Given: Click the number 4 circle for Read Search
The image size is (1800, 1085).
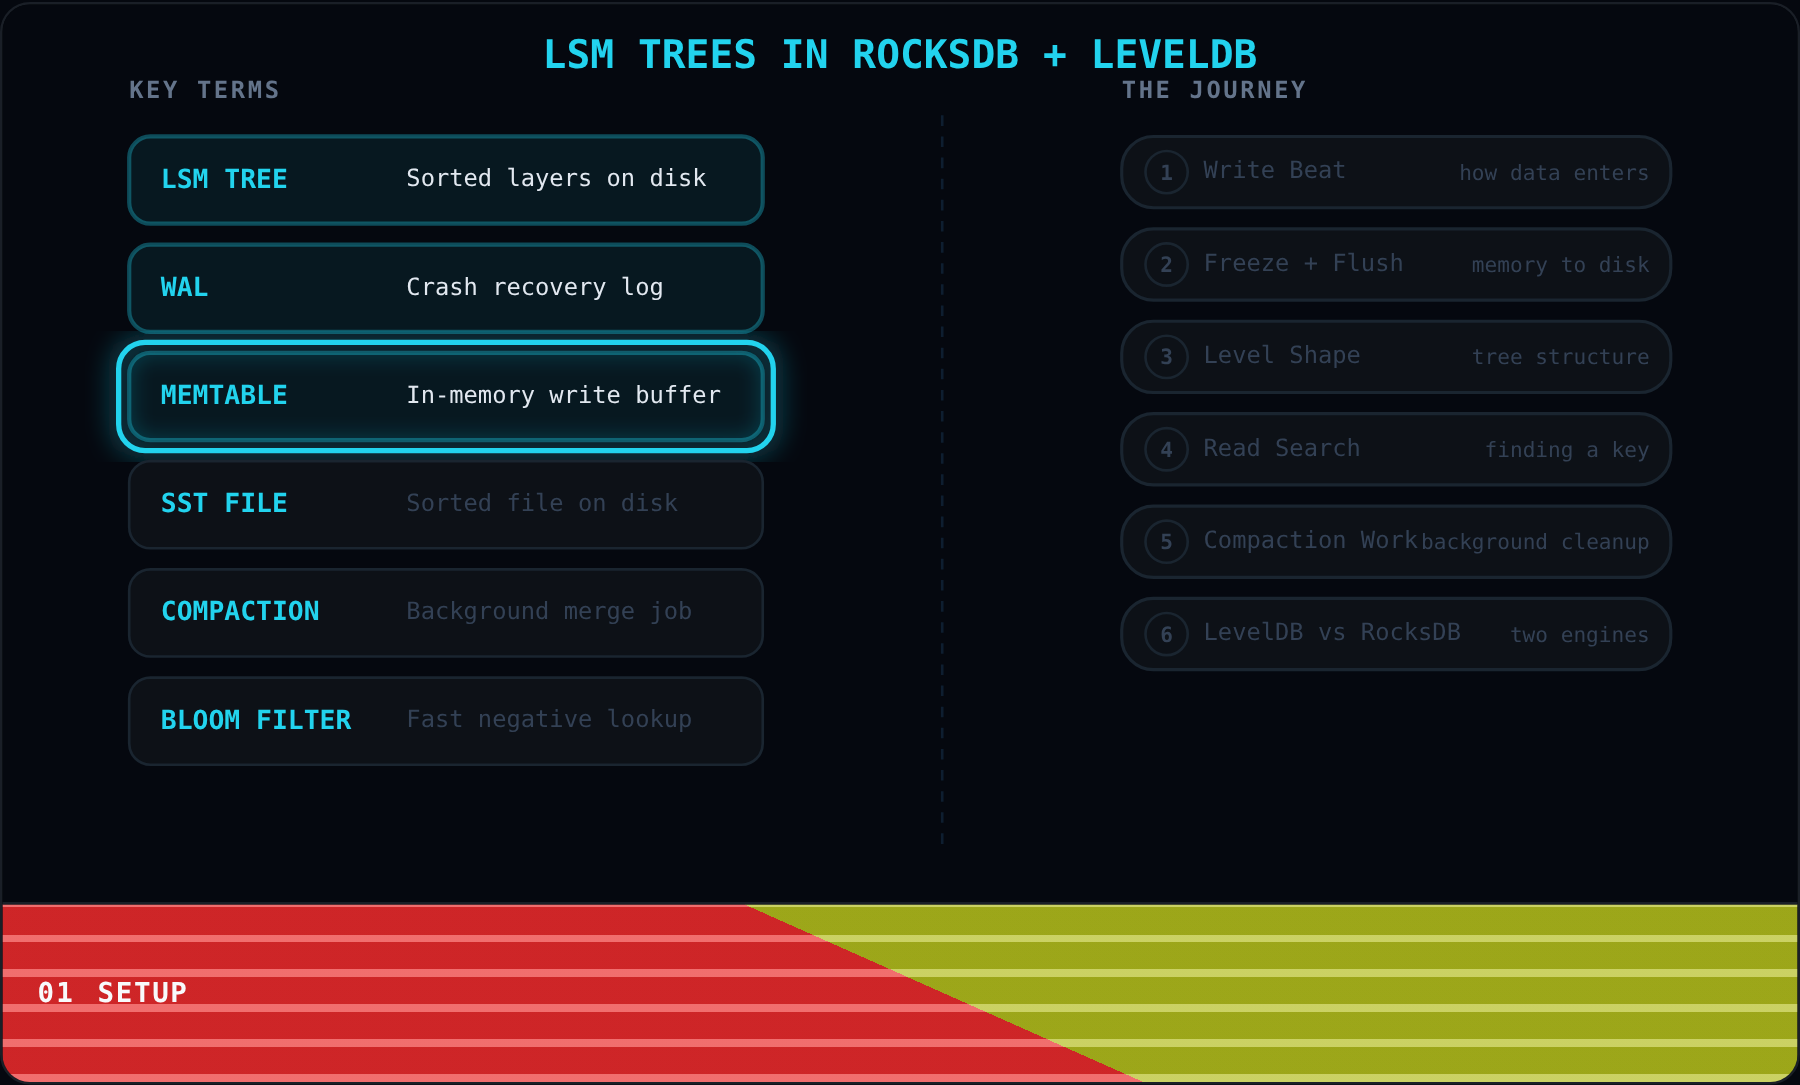Looking at the screenshot, I should click(1166, 449).
